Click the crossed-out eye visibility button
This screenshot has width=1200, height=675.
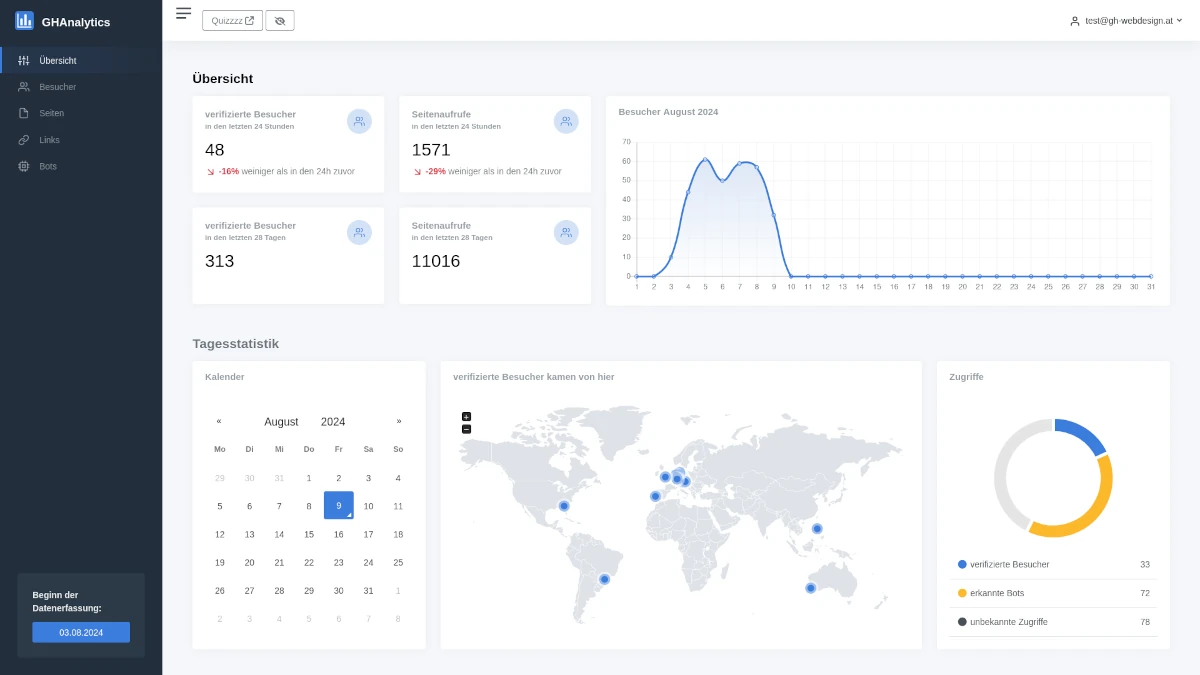(x=280, y=20)
